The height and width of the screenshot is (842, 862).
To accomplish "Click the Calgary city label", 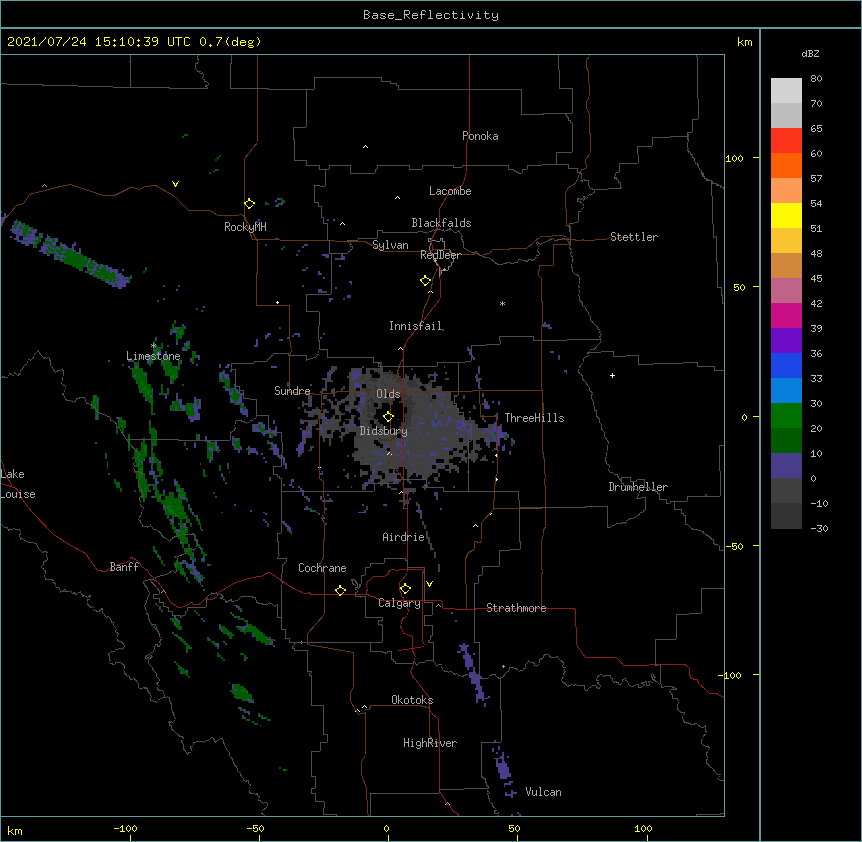I will coord(399,603).
